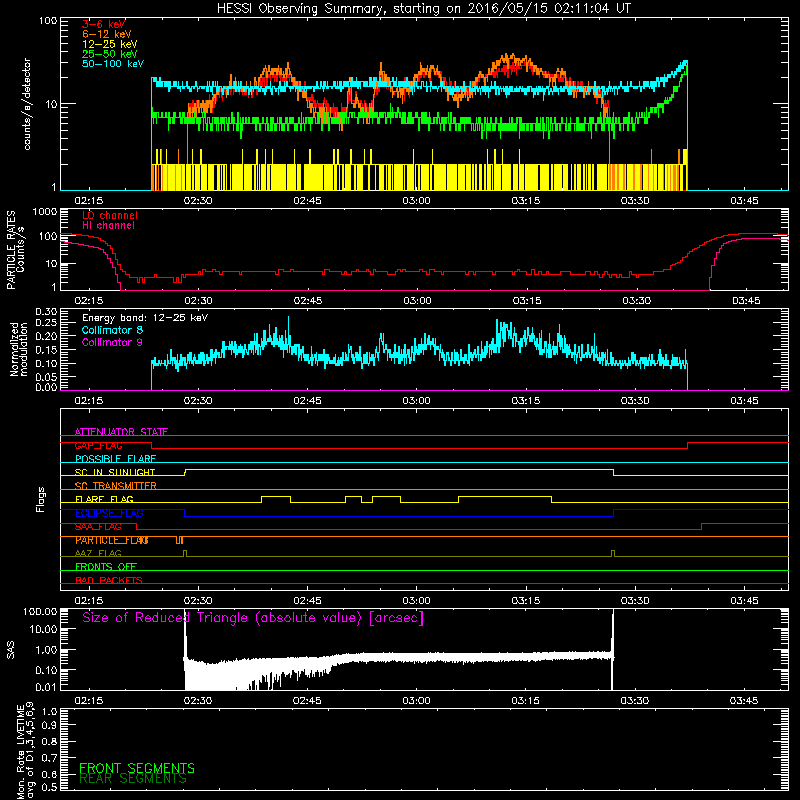800x800 pixels.
Task: Click the counts/s/detector axis label
Action: click(x=27, y=104)
